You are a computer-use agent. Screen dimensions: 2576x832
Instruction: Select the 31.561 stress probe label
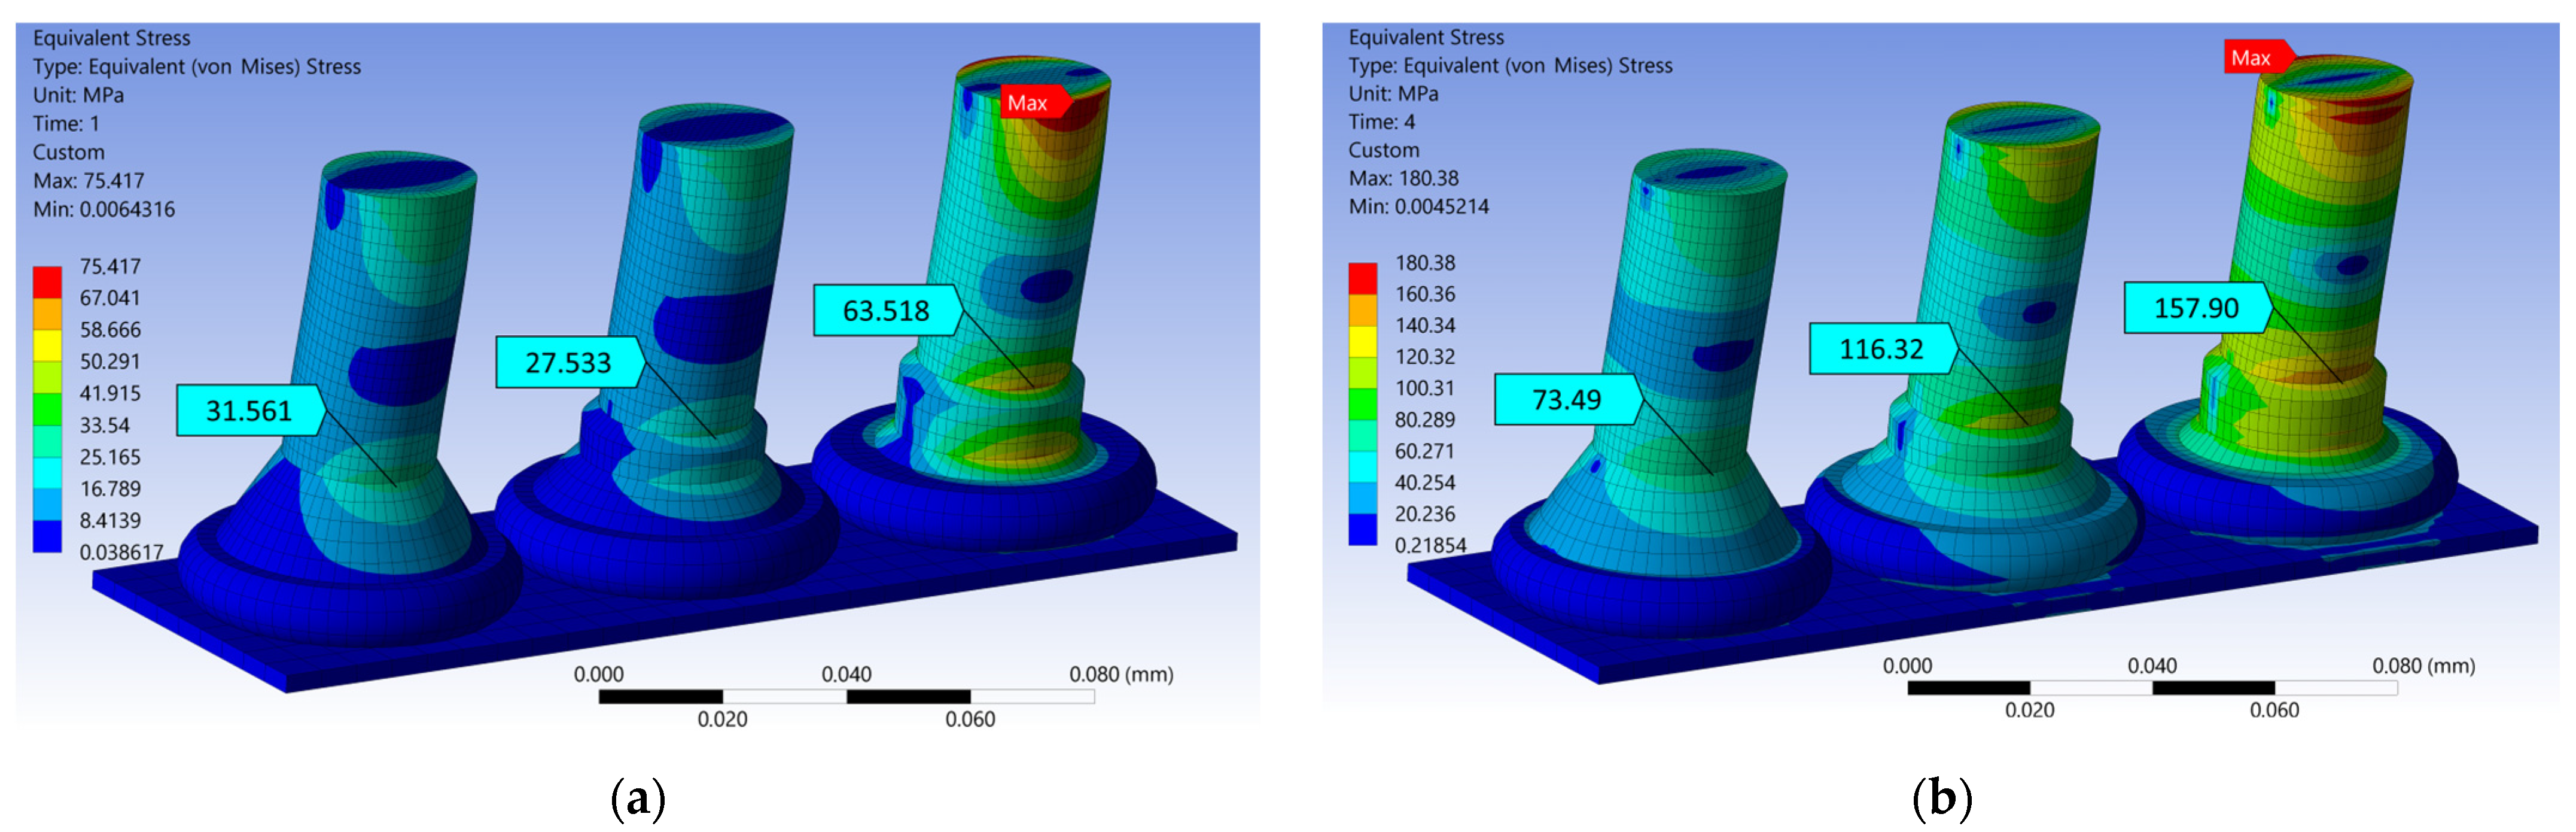(x=249, y=411)
